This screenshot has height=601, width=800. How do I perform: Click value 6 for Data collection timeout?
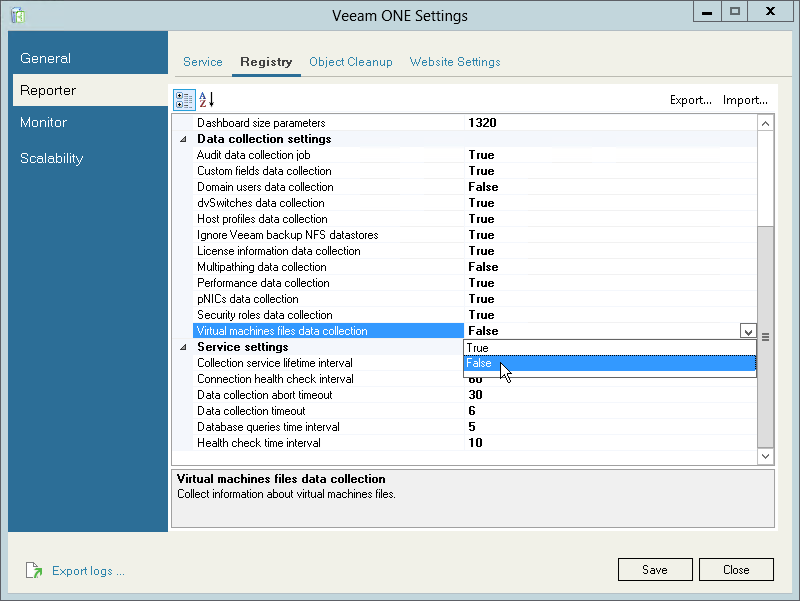472,411
